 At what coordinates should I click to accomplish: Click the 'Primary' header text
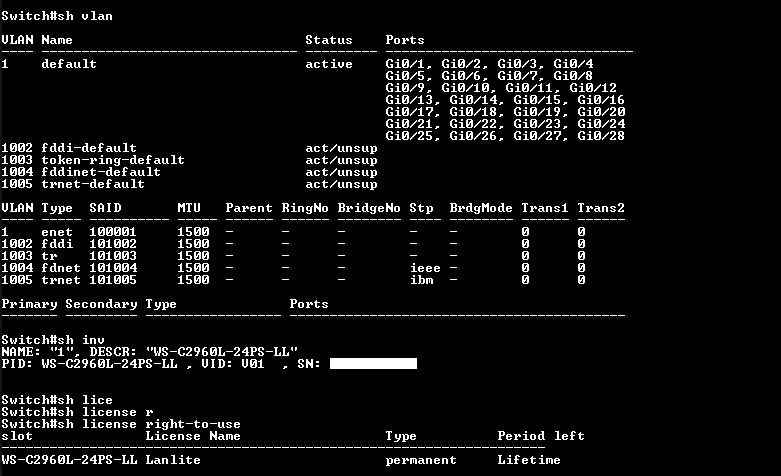coord(29,304)
